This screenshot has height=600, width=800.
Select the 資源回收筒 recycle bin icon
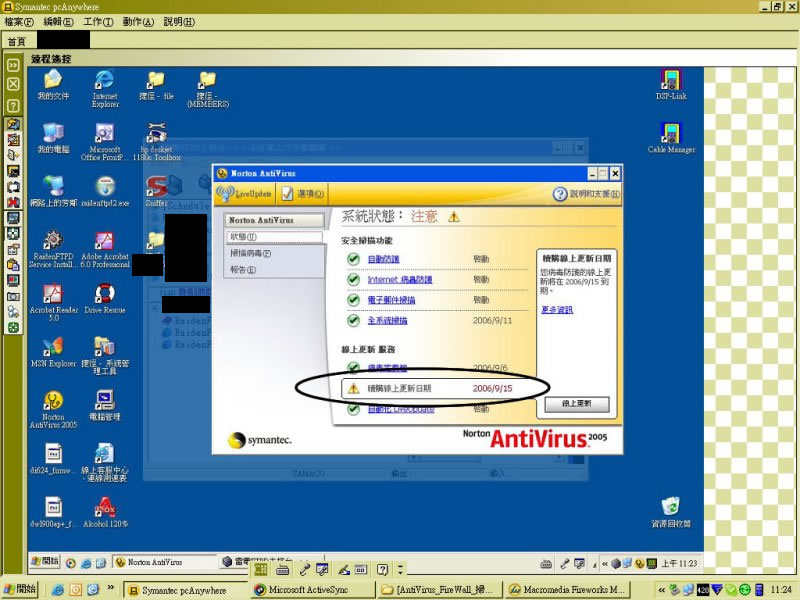671,513
